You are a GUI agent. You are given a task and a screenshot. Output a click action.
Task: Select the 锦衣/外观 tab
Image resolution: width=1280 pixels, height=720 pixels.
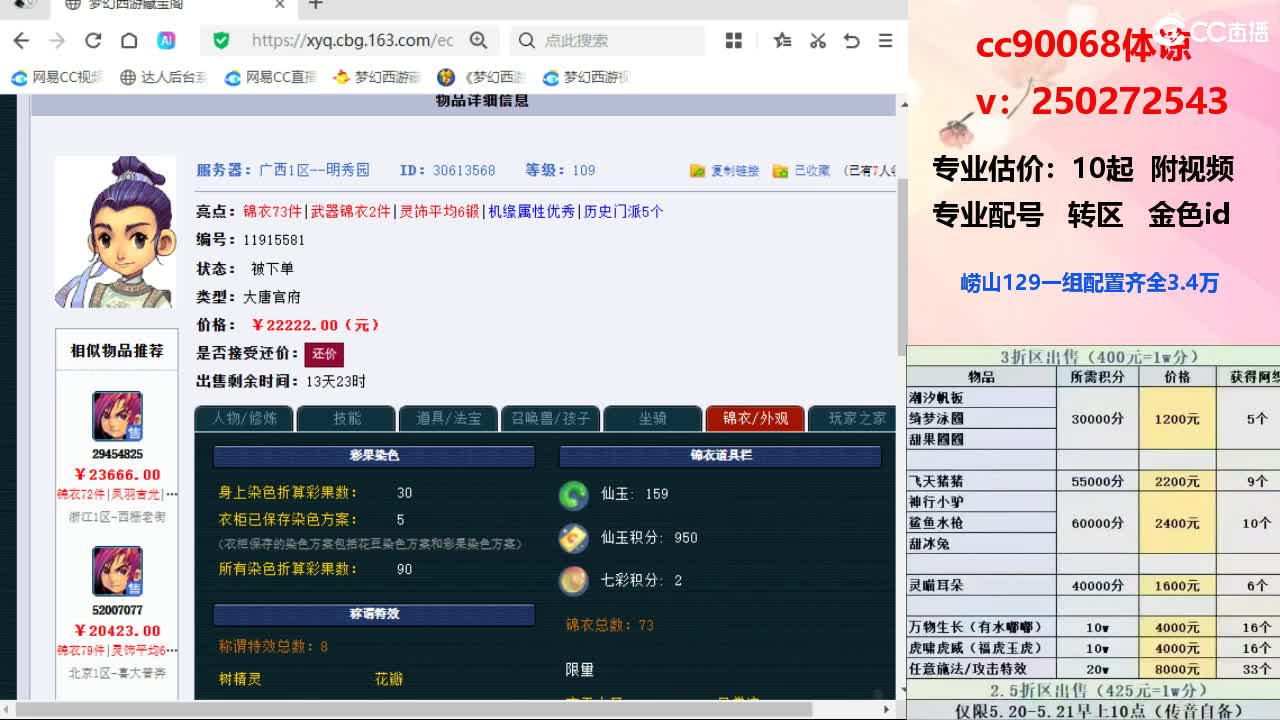[755, 418]
